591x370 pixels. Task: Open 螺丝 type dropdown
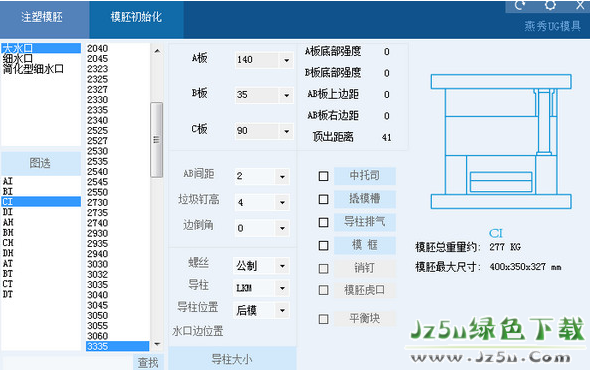282,266
